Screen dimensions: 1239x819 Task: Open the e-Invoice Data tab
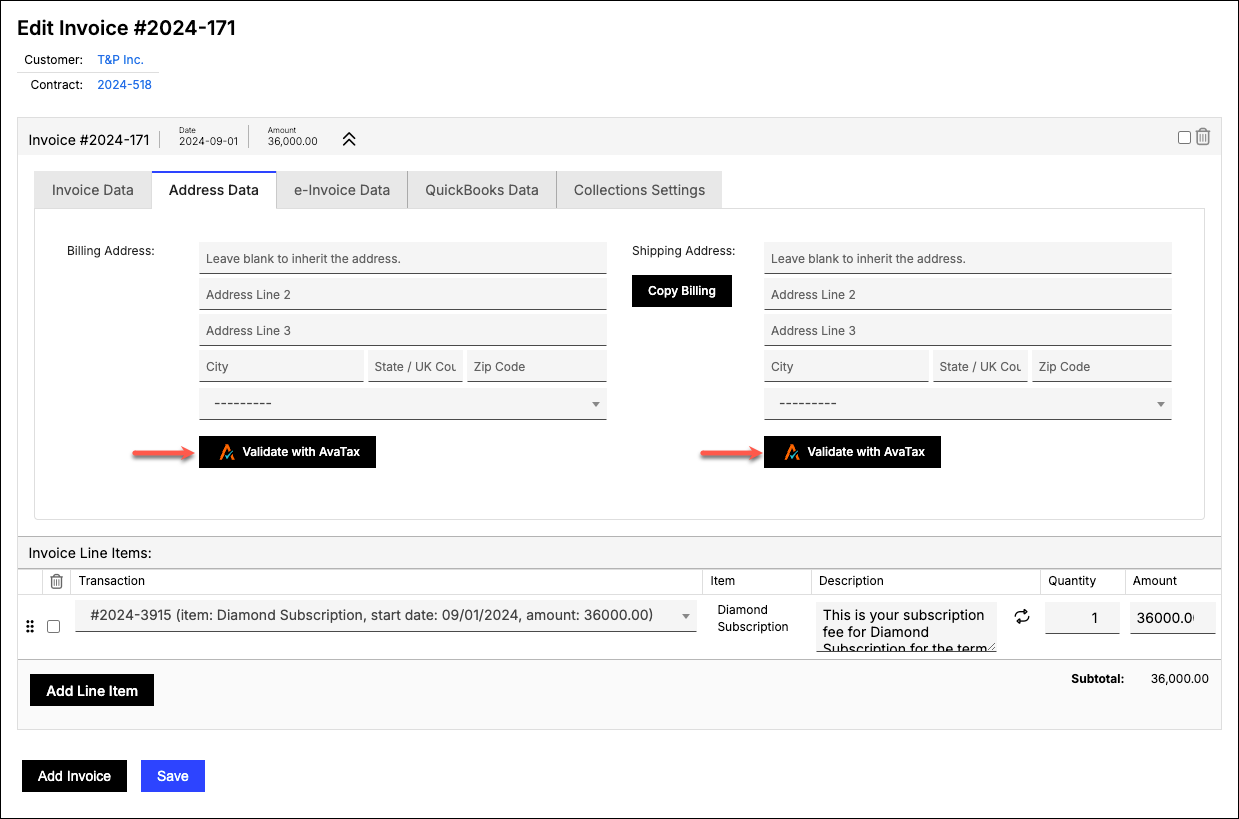click(x=342, y=190)
